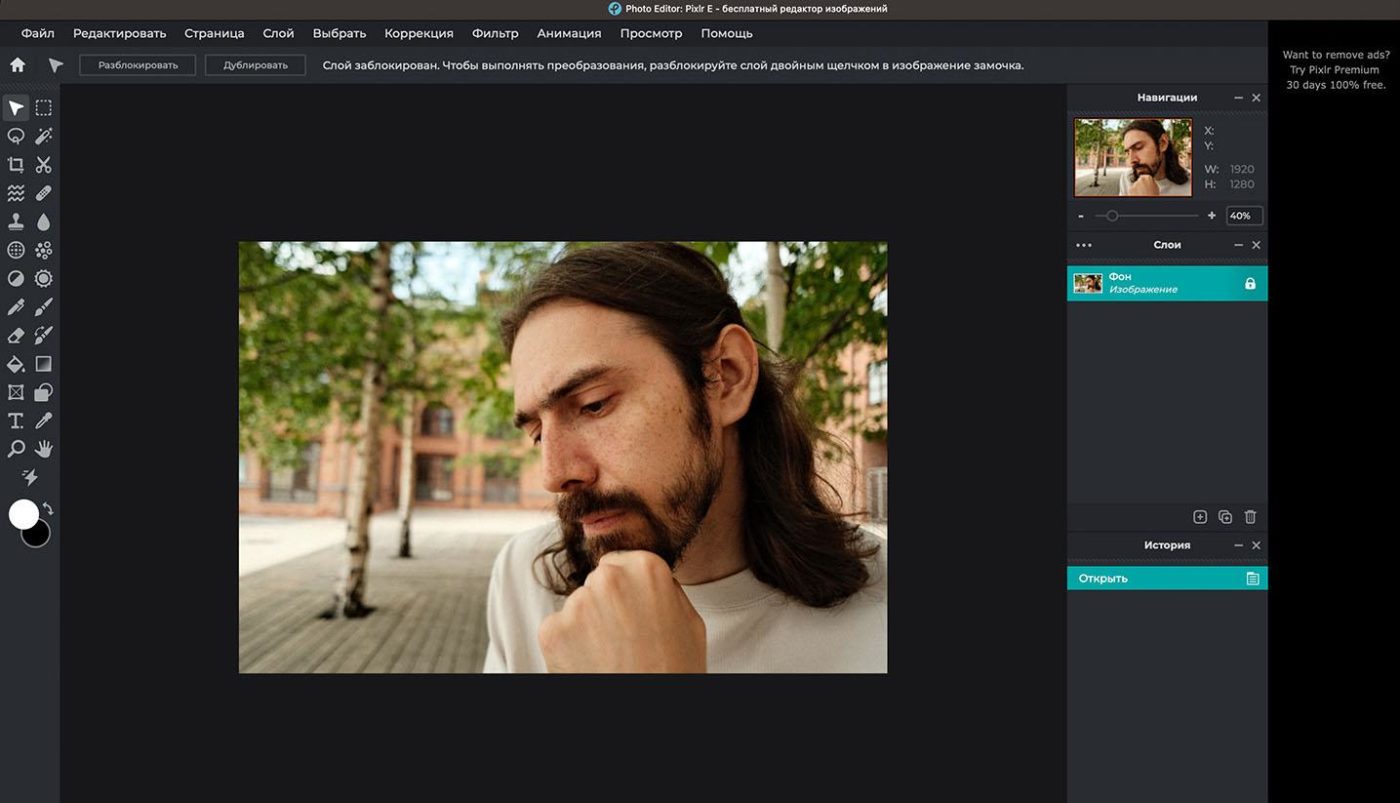Image resolution: width=1400 pixels, height=803 pixels.
Task: Select the Dodge/Burn half-circle tool
Action: [16, 279]
